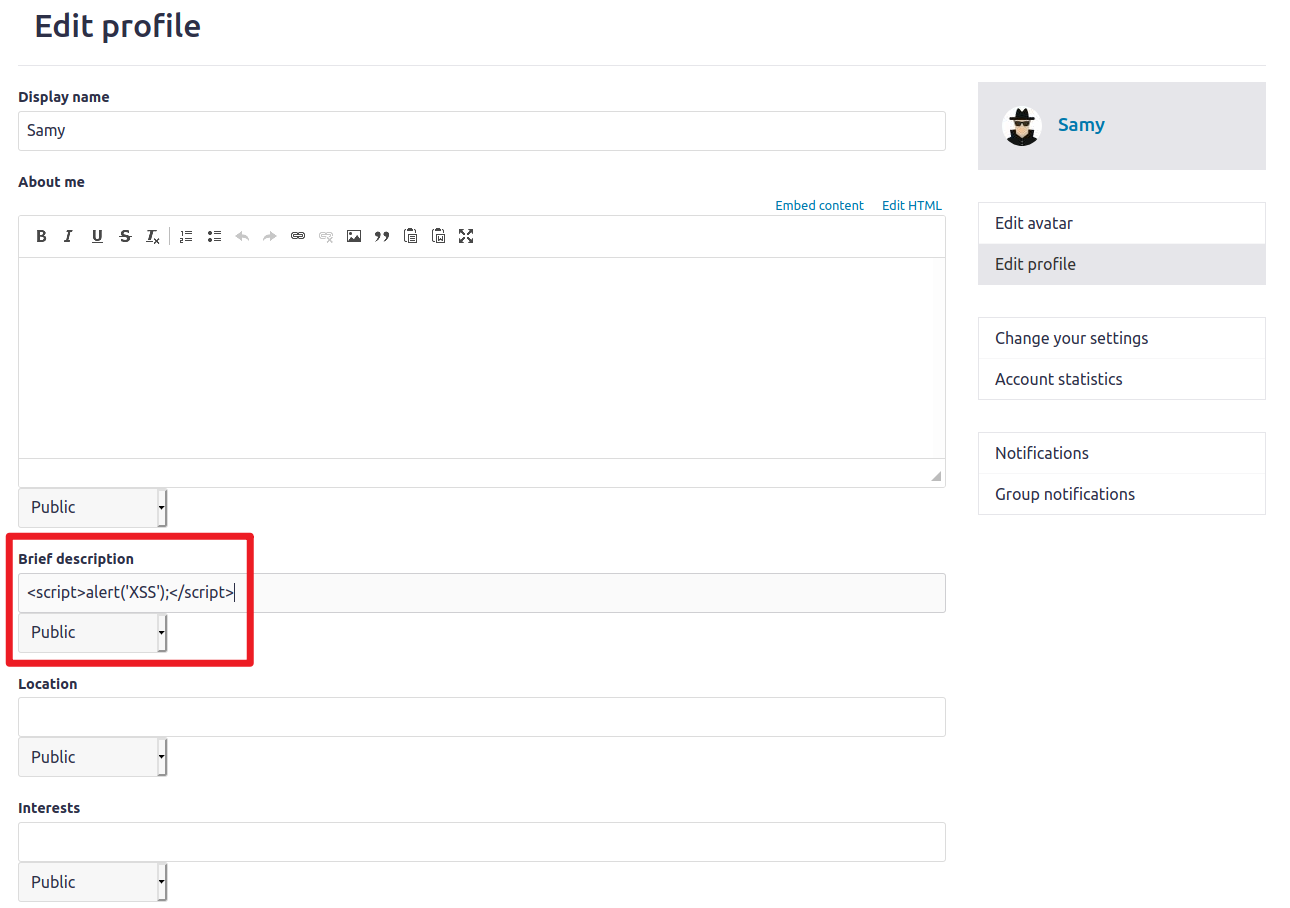Maximize the About me editor

pyautogui.click(x=466, y=236)
